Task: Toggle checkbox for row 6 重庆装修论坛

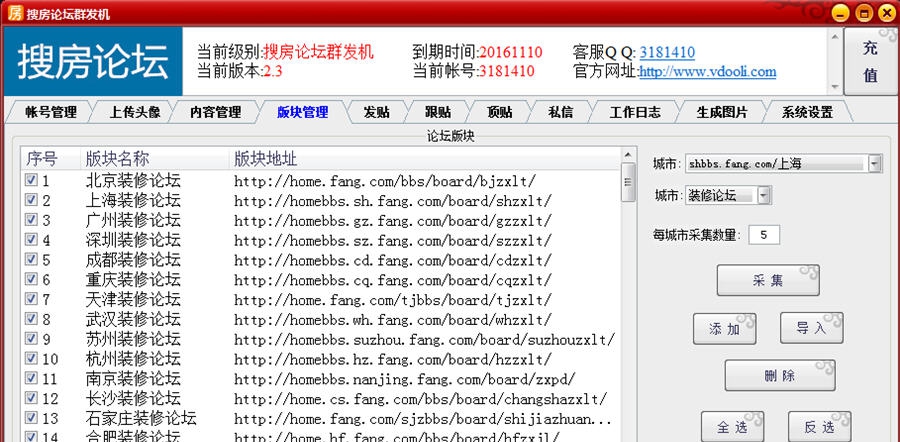Action: click(31, 279)
